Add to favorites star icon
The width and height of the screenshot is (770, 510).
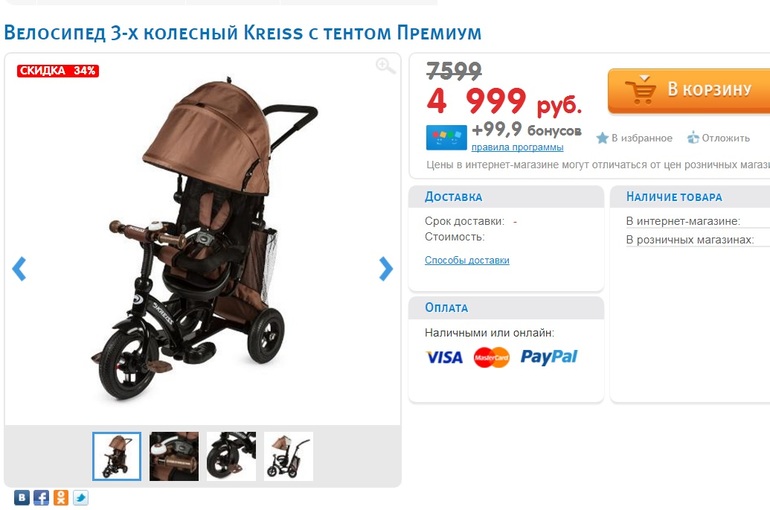602,138
